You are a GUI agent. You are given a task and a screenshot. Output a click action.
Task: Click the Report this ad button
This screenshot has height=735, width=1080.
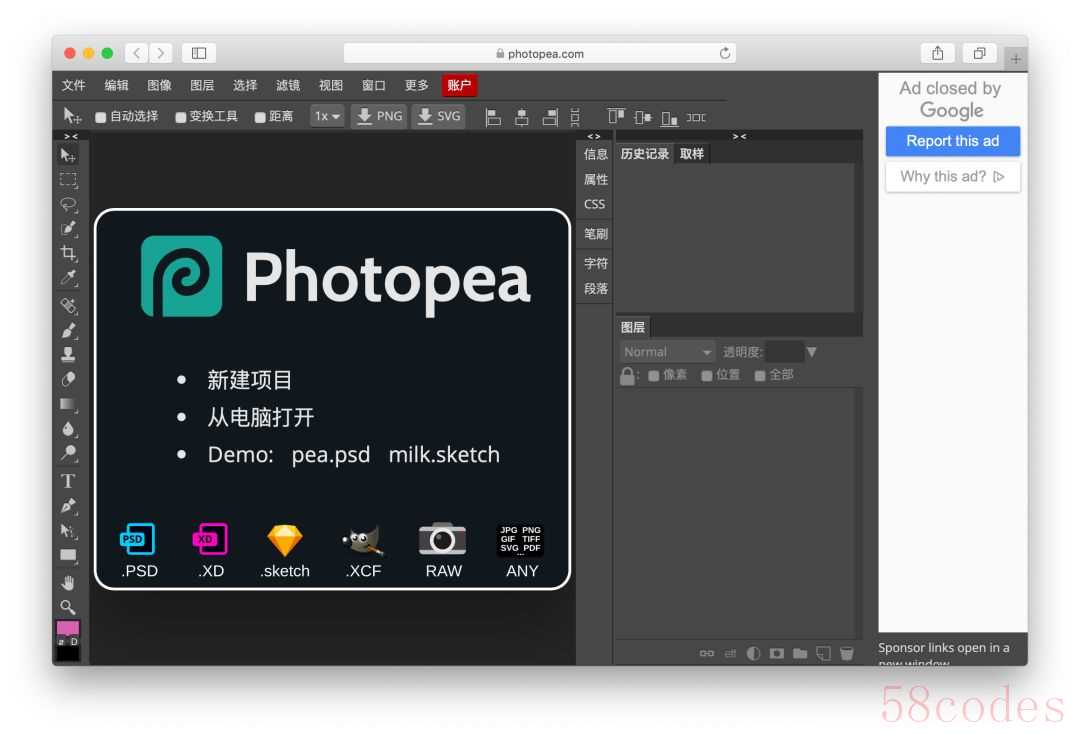click(953, 141)
